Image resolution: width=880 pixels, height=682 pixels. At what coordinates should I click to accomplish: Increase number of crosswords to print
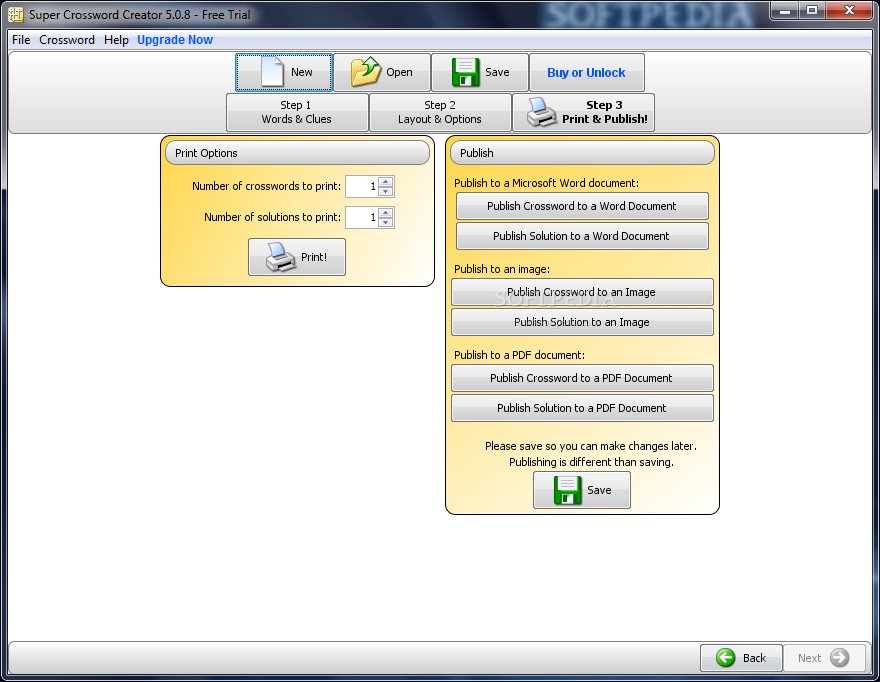tap(386, 182)
